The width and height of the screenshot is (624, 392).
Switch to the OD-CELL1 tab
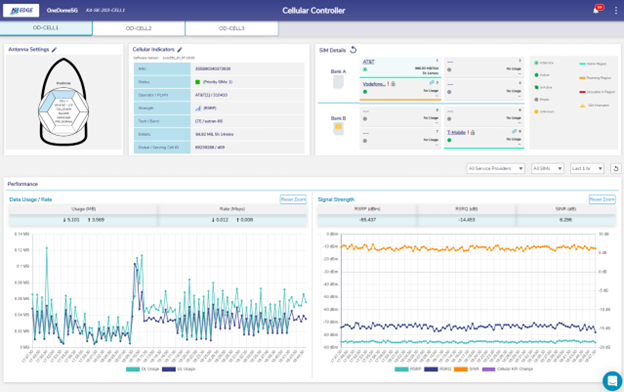click(x=46, y=28)
